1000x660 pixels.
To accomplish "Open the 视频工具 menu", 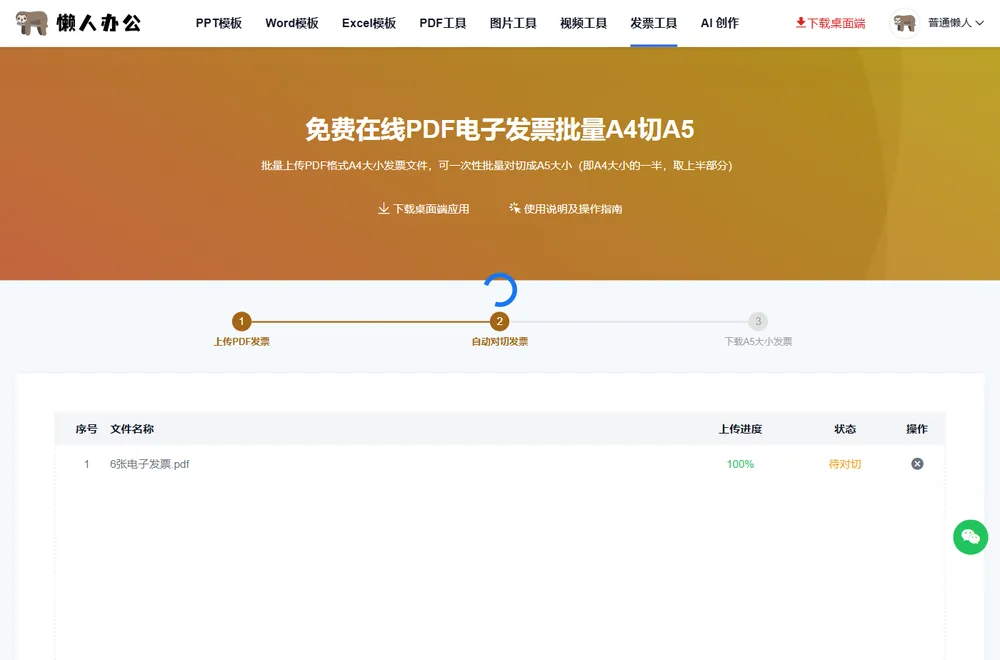I will pyautogui.click(x=583, y=23).
